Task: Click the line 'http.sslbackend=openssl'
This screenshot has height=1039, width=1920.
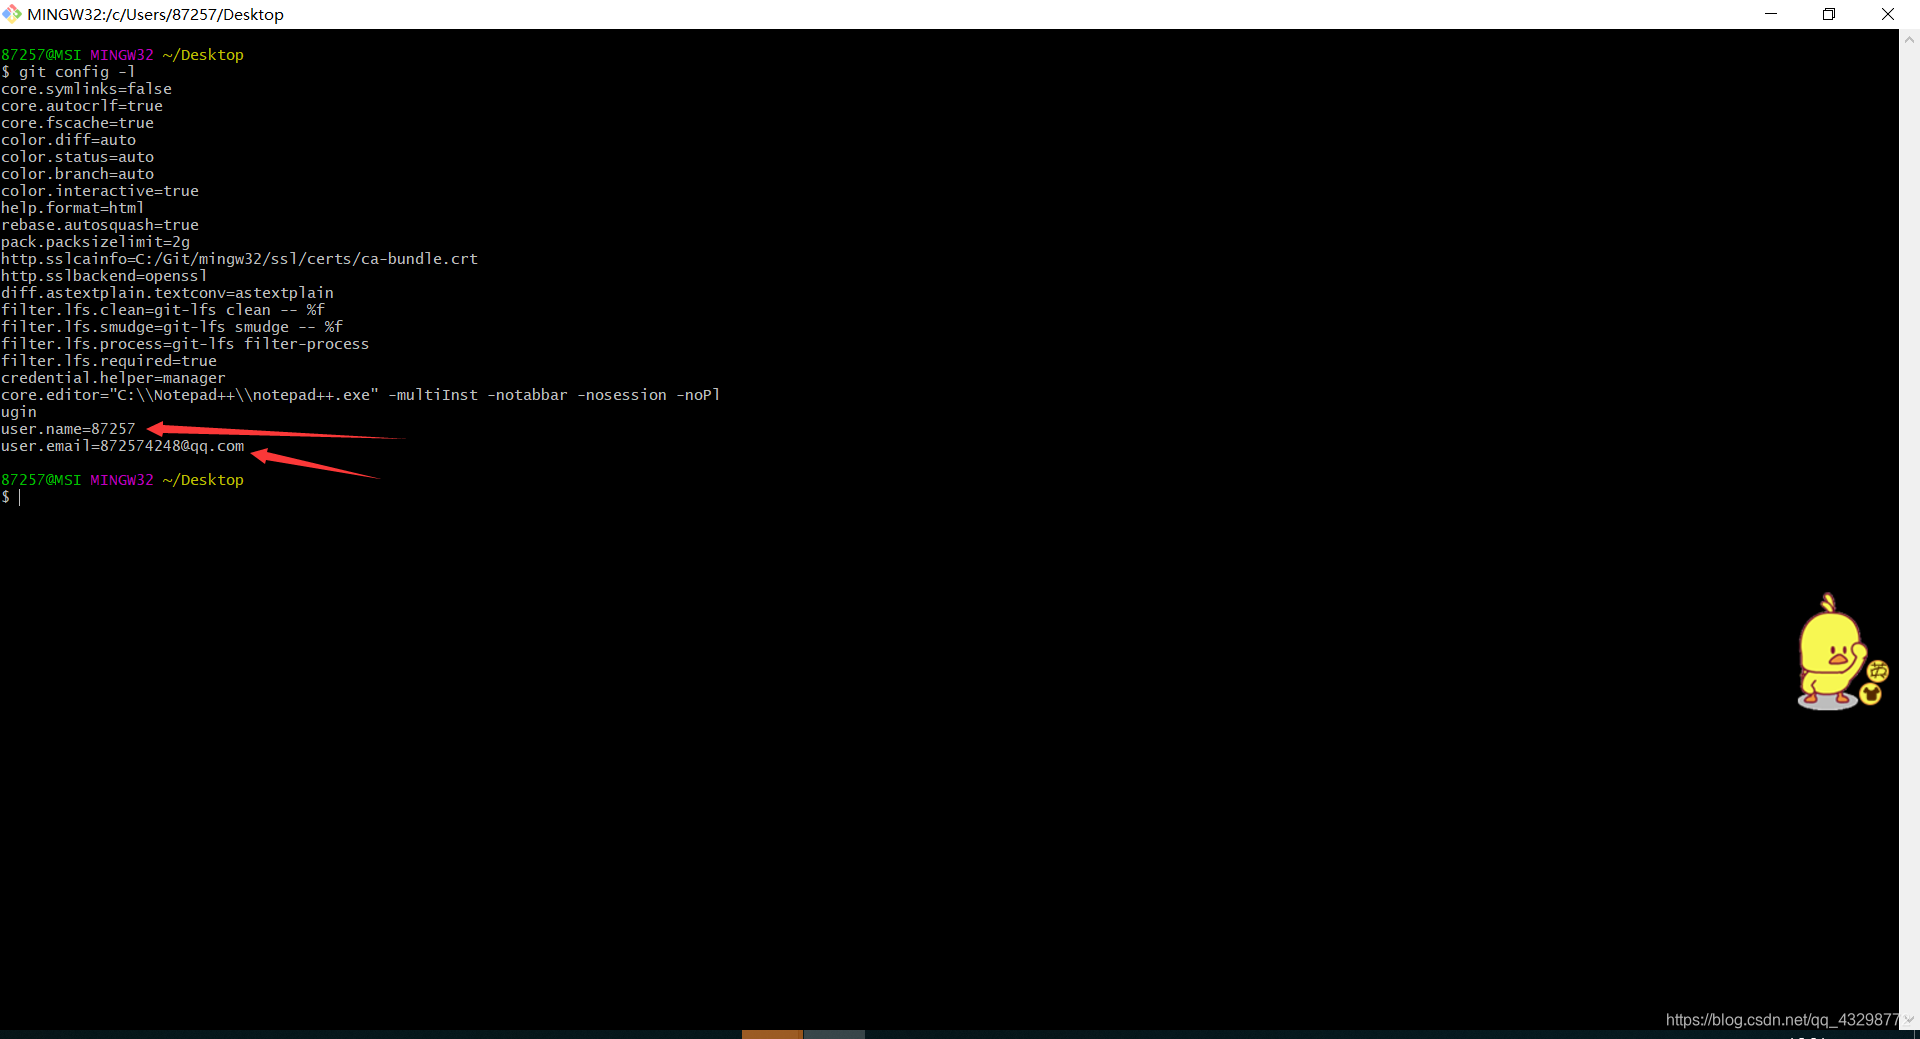Action: point(104,276)
